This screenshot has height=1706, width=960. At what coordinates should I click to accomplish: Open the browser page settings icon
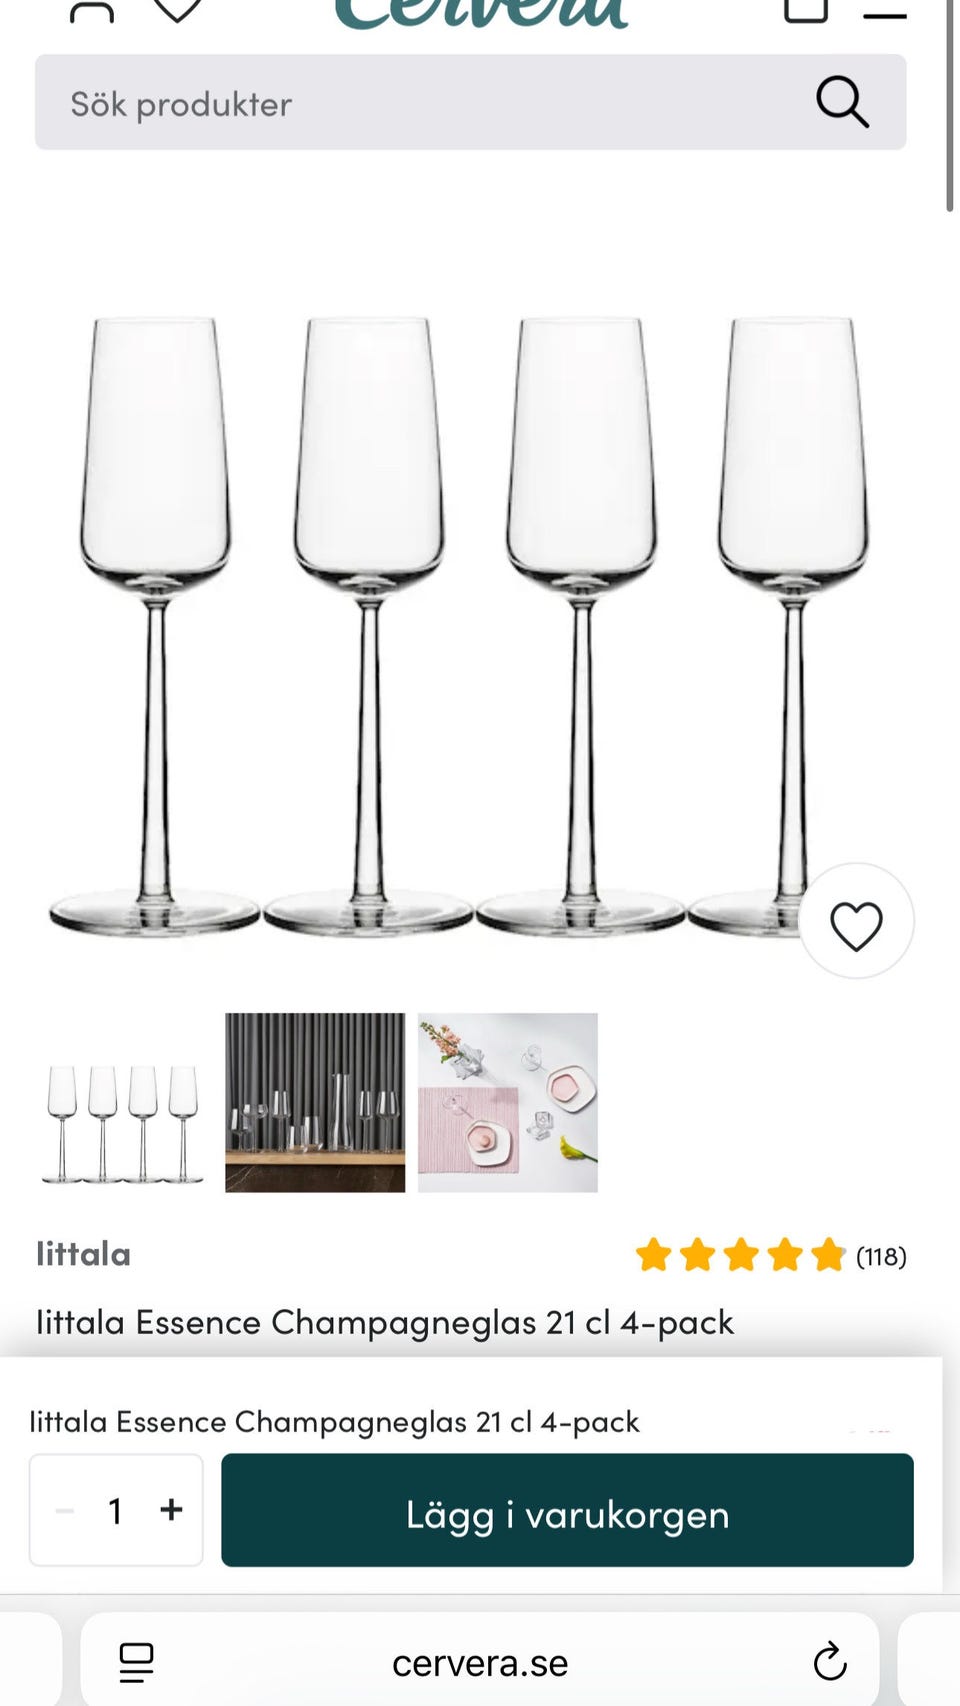[x=136, y=1663]
